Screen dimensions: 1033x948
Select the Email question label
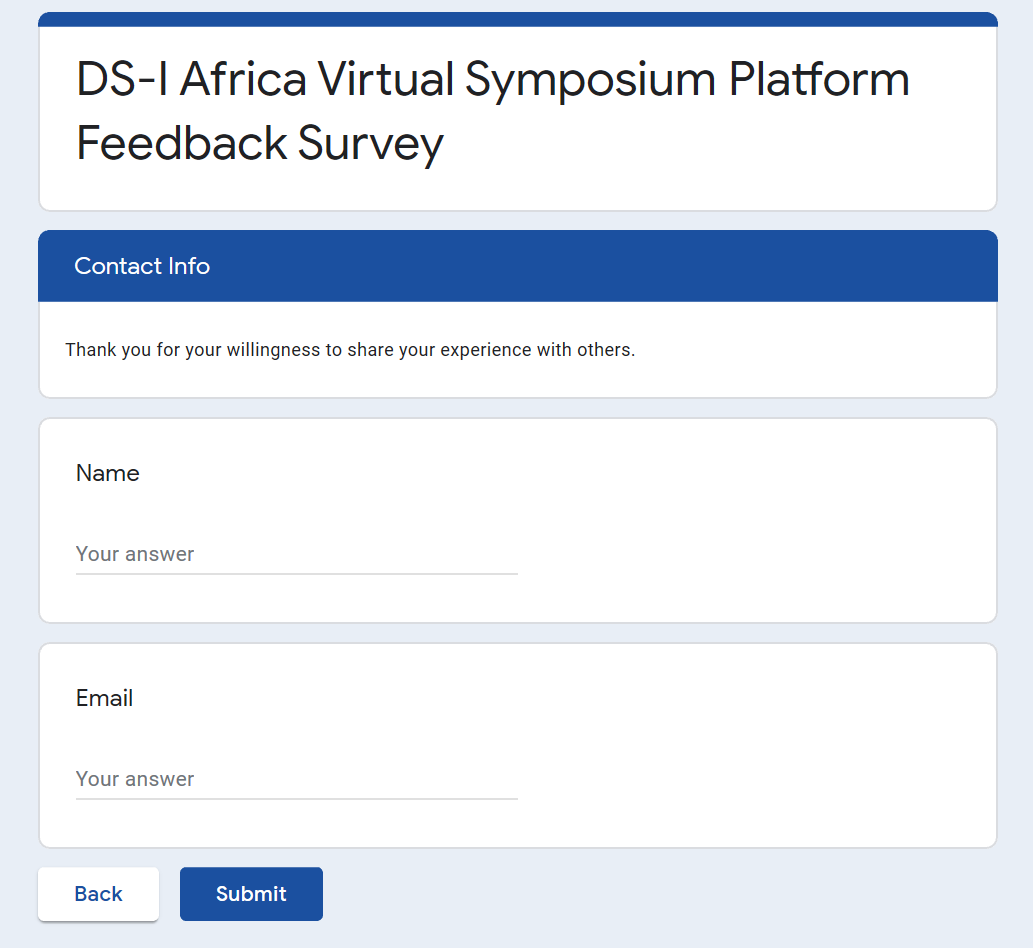coord(105,698)
